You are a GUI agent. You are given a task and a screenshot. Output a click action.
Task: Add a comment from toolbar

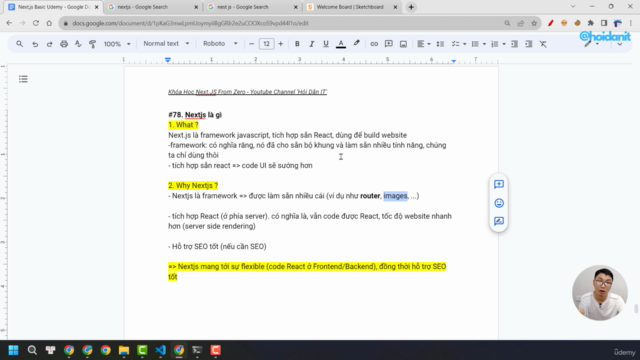[x=389, y=44]
